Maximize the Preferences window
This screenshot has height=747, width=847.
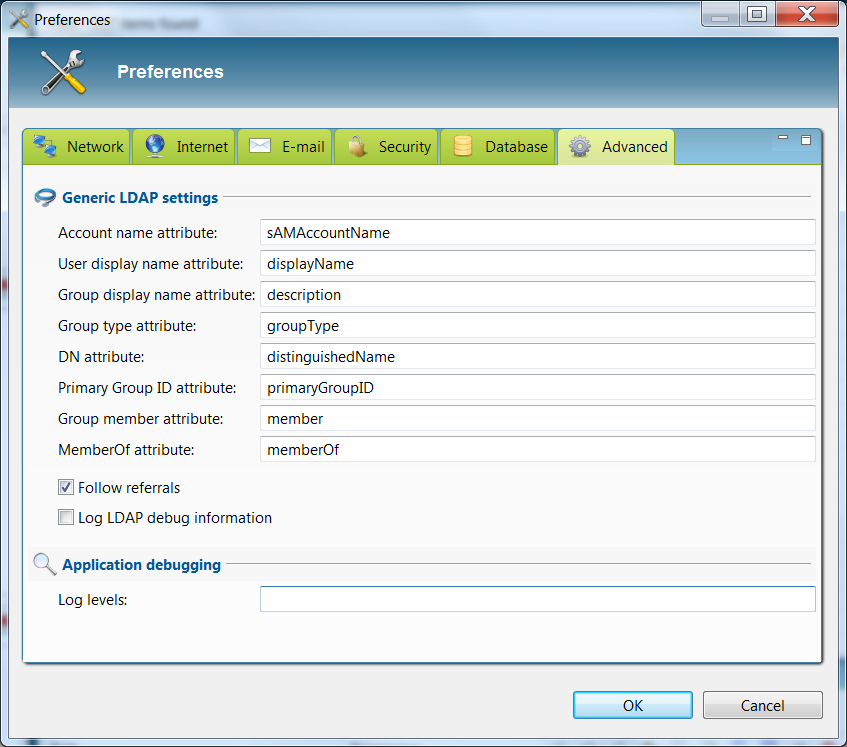757,14
